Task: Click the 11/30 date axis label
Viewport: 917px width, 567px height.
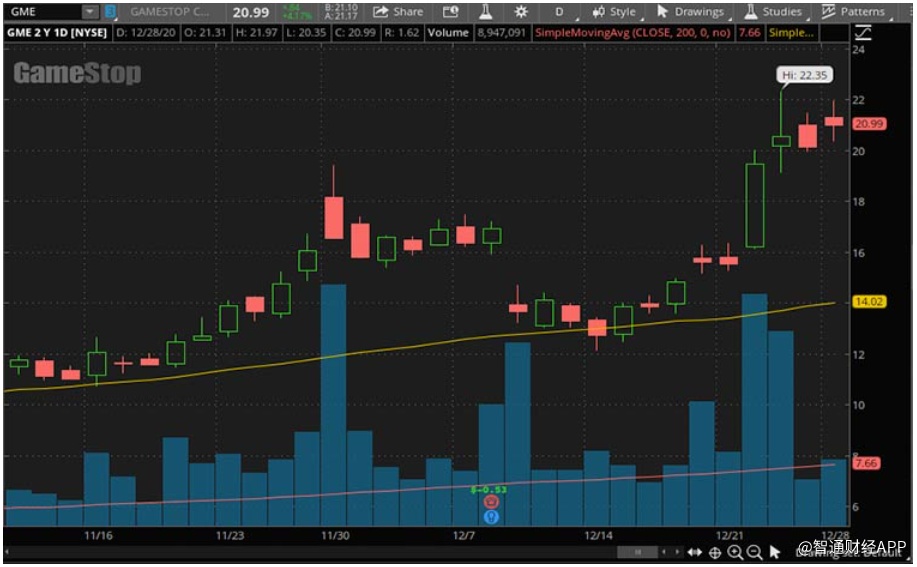Action: tap(335, 535)
